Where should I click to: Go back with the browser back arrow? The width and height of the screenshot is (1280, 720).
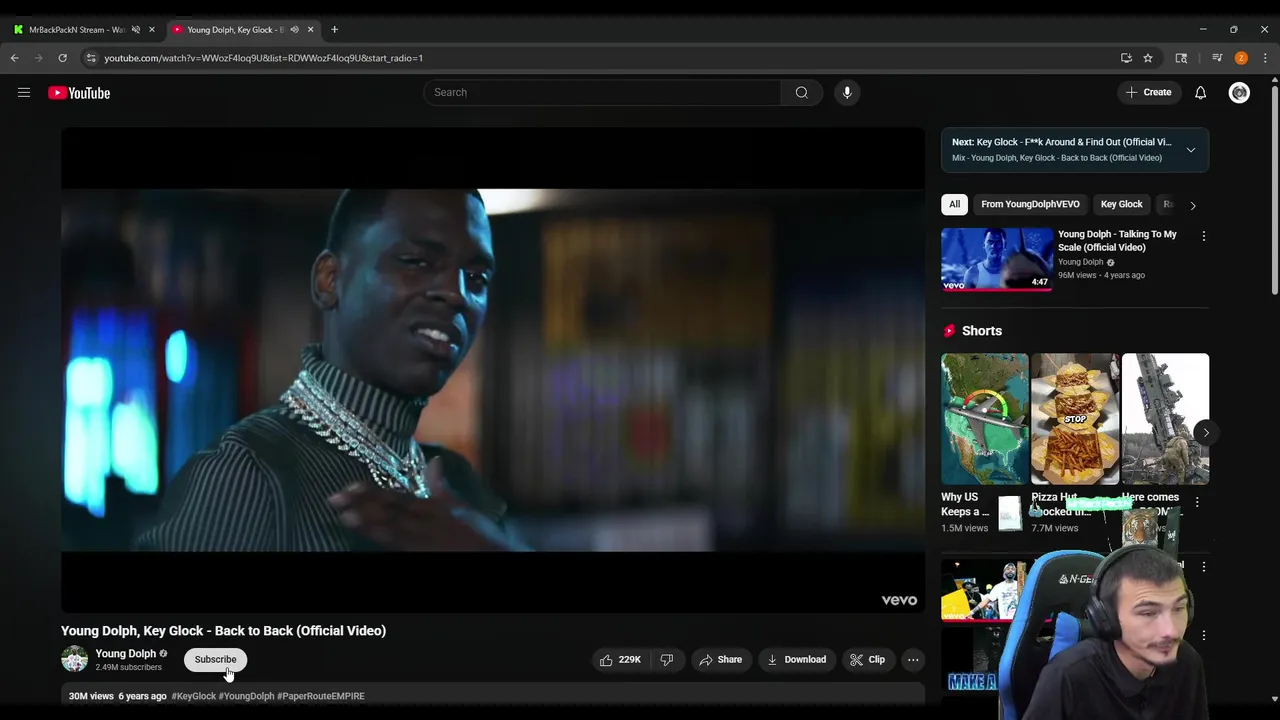coord(15,58)
